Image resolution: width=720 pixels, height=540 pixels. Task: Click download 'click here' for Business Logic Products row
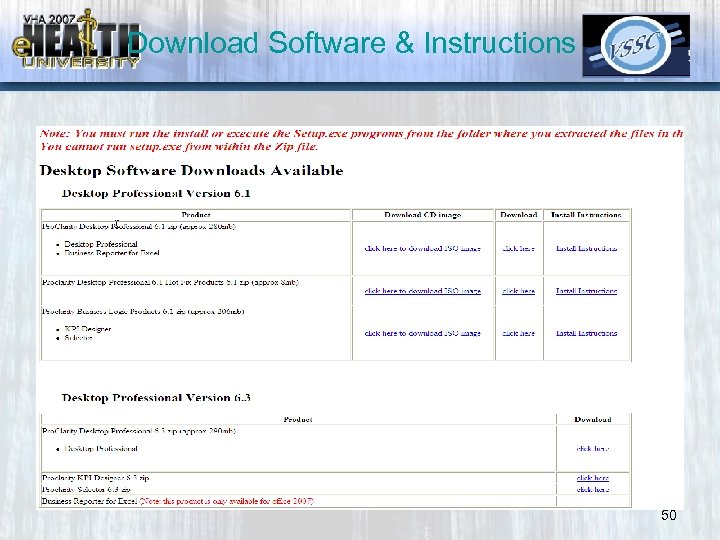518,333
